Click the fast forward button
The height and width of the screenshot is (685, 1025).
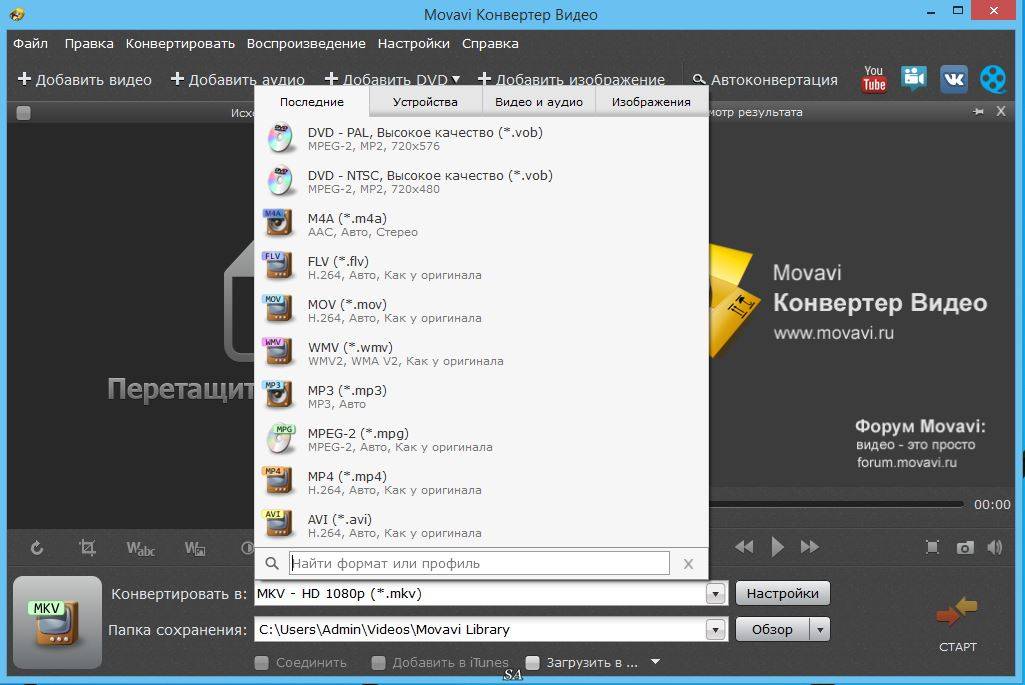click(809, 547)
